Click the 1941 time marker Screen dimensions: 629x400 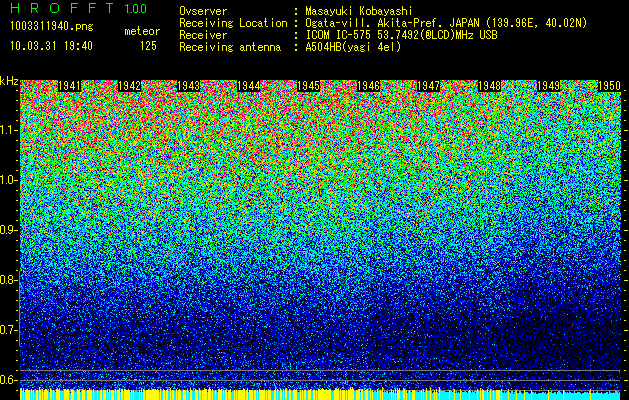69,86
